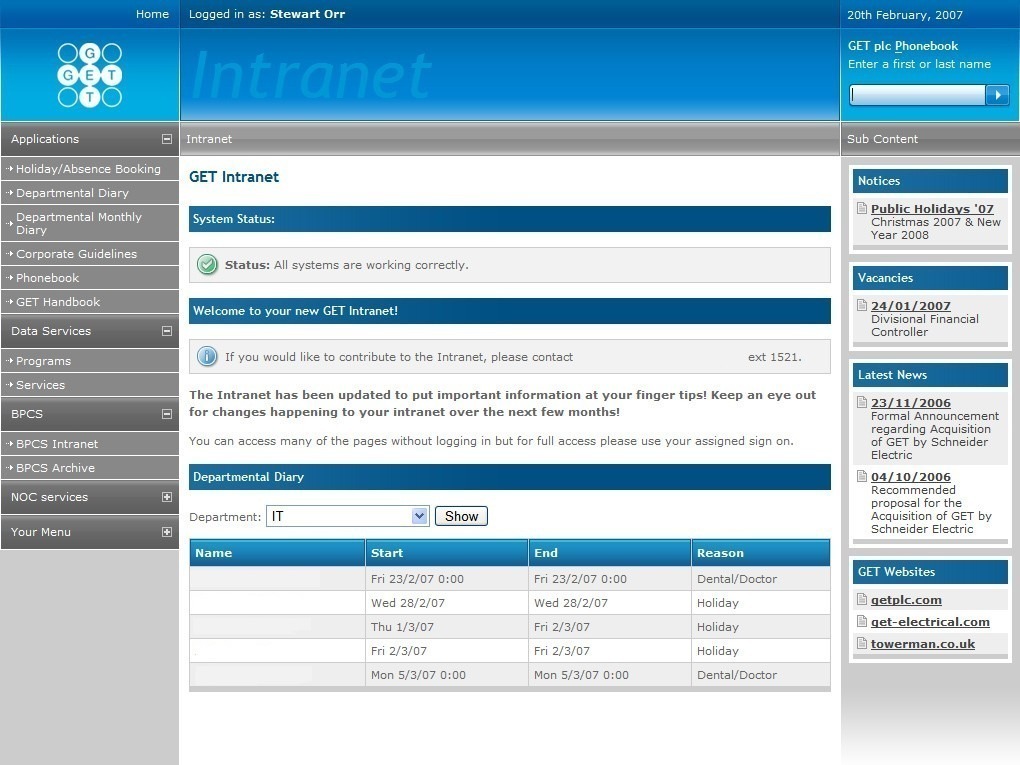Image resolution: width=1020 pixels, height=765 pixels.
Task: Select Corporate Guidelines in sidebar
Action: point(76,254)
